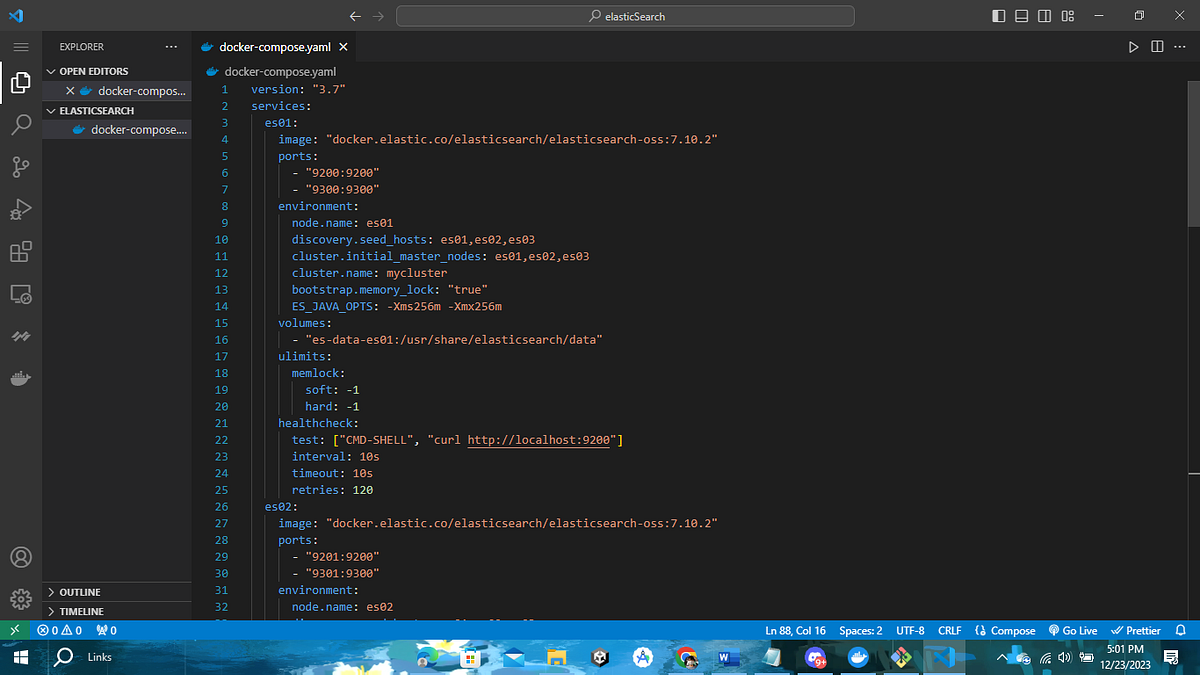1200x675 pixels.
Task: Toggle the primary side bar
Action: click(x=997, y=15)
